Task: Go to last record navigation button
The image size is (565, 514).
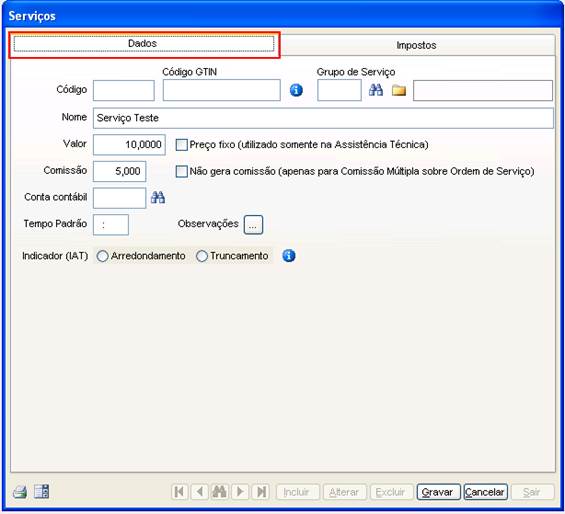Action: pyautogui.click(x=261, y=492)
